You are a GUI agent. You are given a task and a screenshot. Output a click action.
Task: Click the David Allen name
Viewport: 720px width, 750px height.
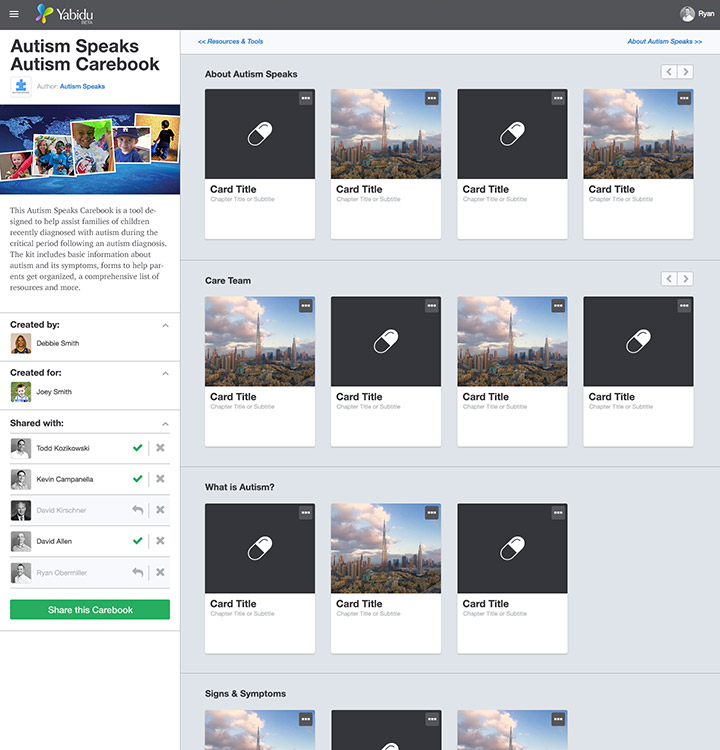[54, 541]
